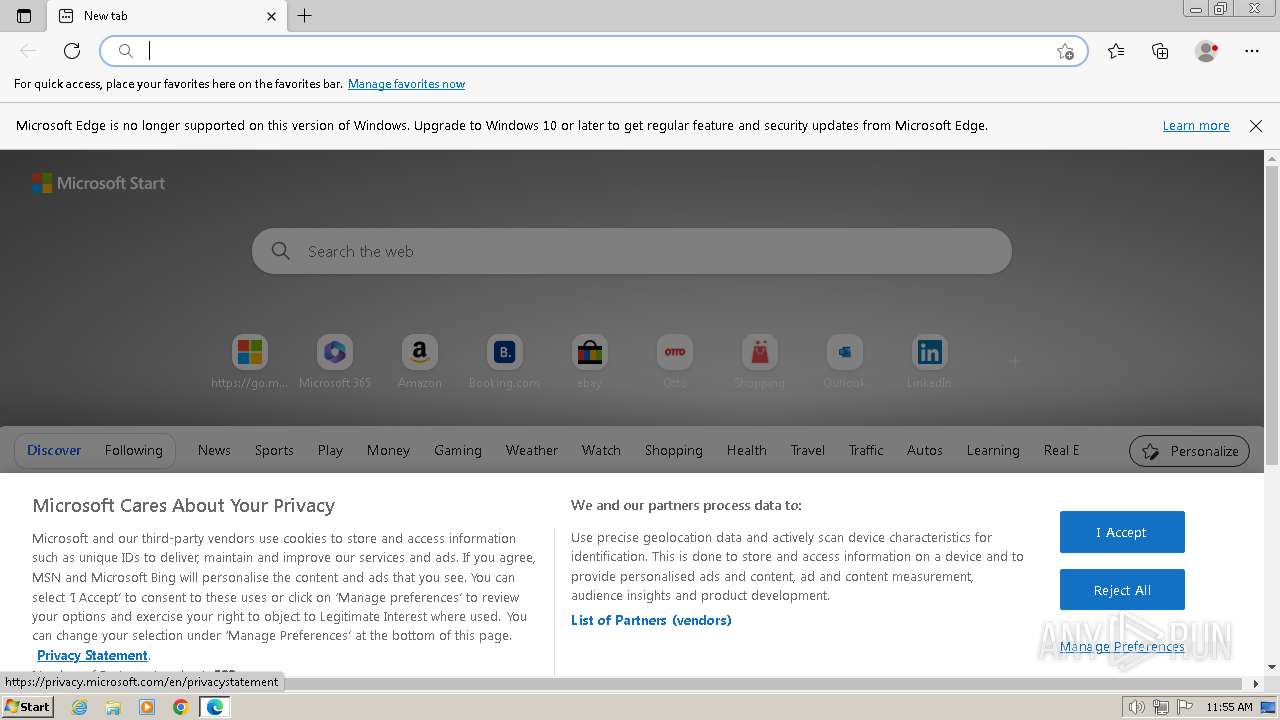Screen dimensions: 1280x720
Task: Open the Gaming category
Action: [458, 451]
